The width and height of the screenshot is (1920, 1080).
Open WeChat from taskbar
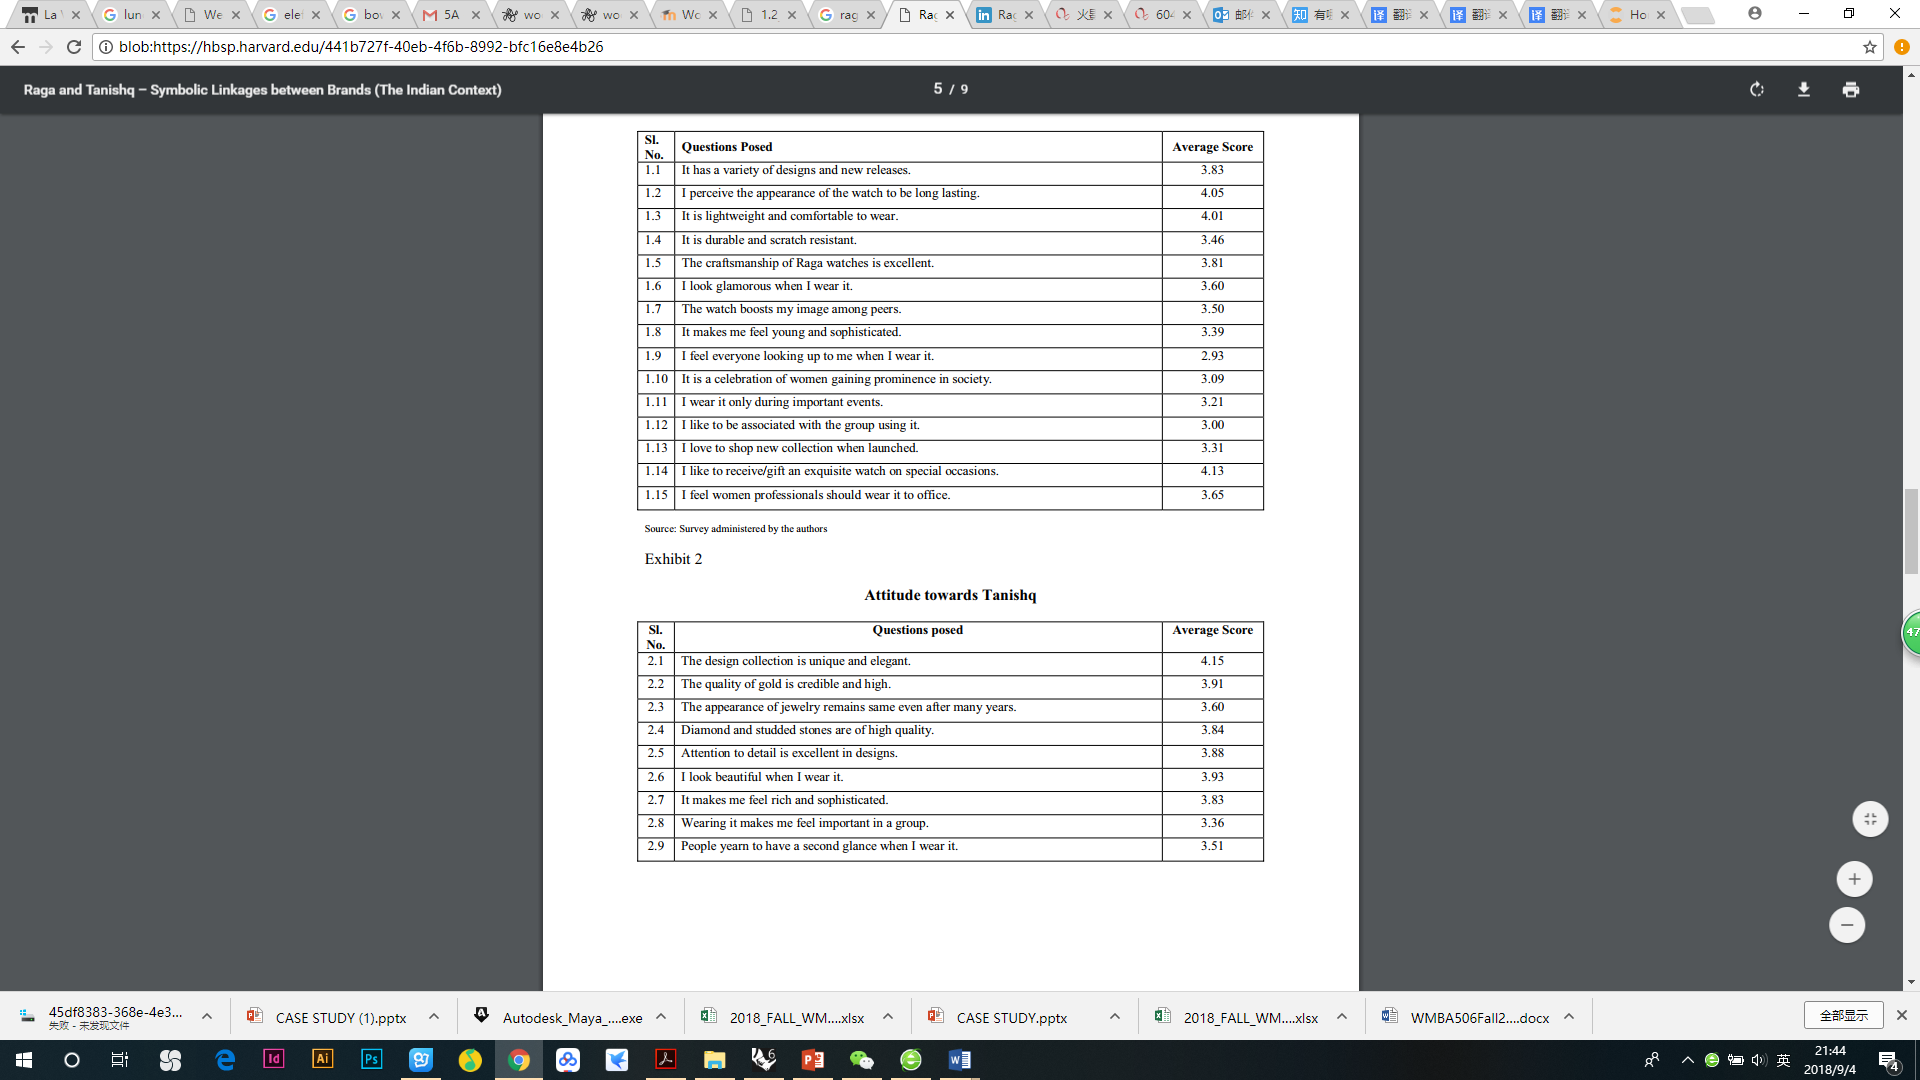click(861, 1060)
